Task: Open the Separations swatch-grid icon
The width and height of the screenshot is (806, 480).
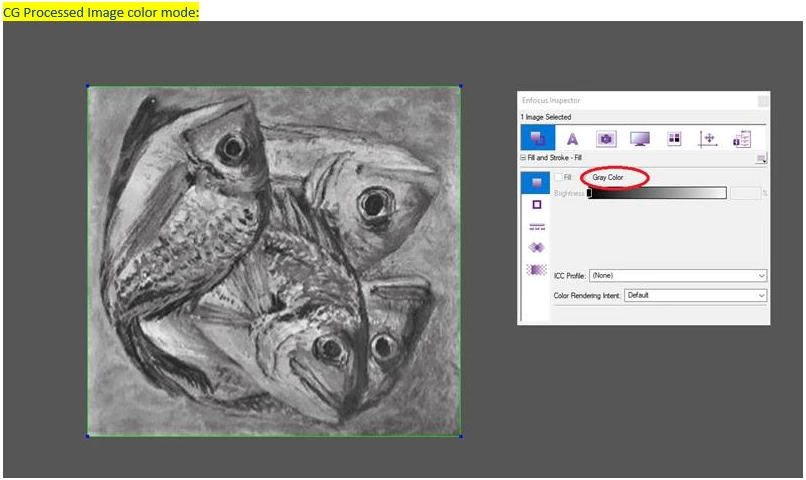Action: 674,139
